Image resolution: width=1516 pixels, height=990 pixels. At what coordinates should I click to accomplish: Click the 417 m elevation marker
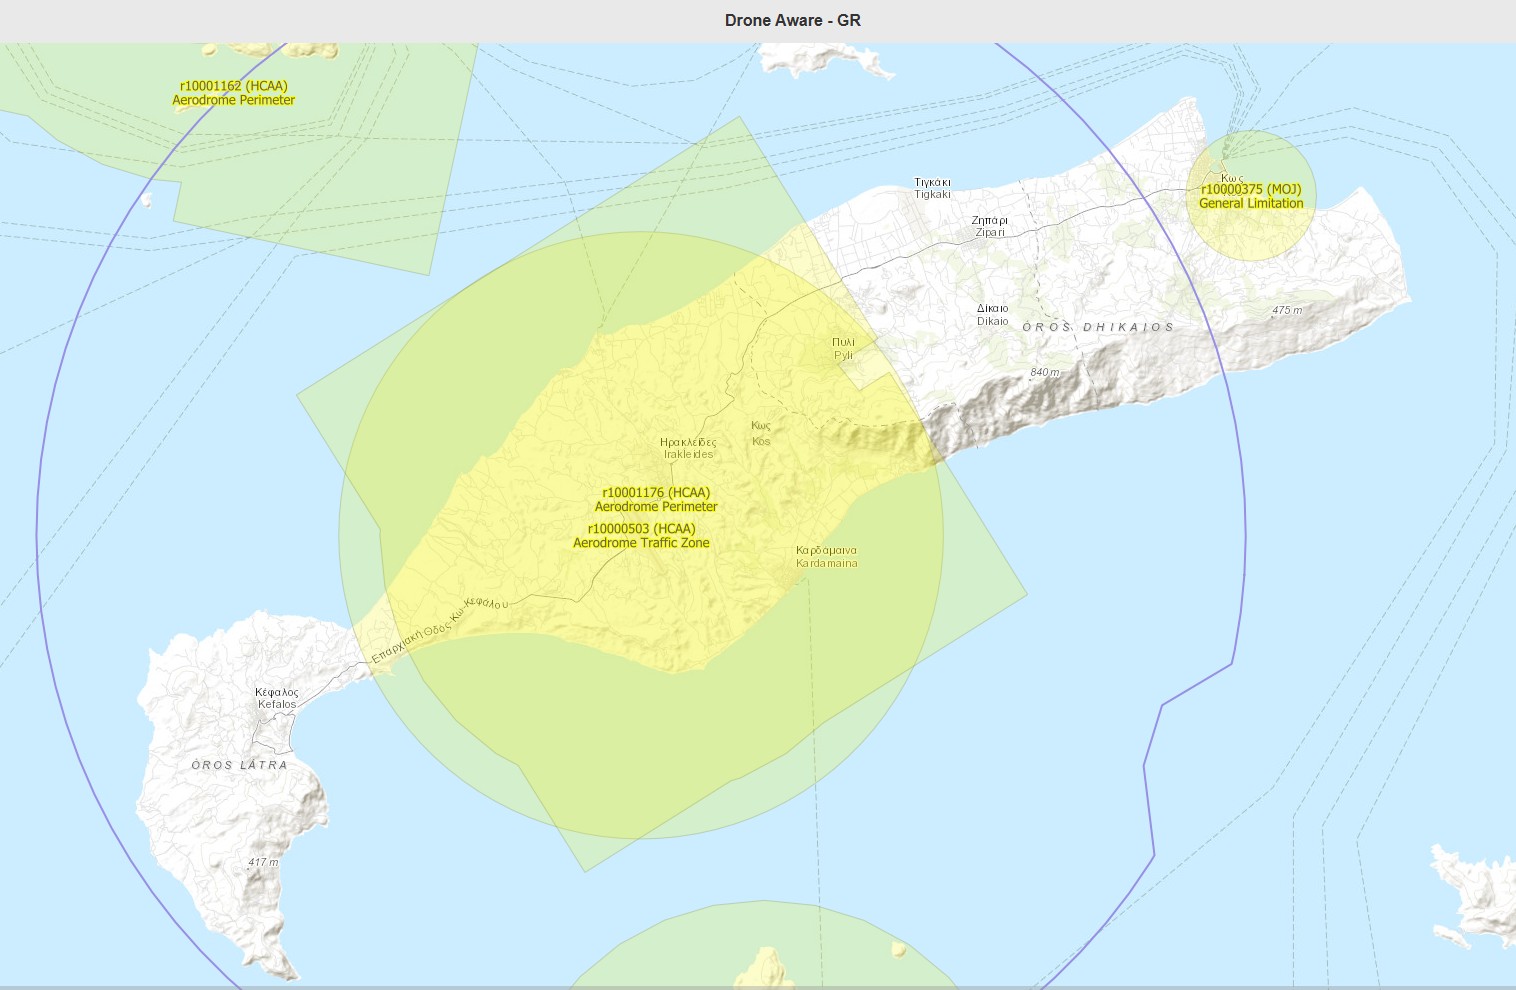point(264,862)
